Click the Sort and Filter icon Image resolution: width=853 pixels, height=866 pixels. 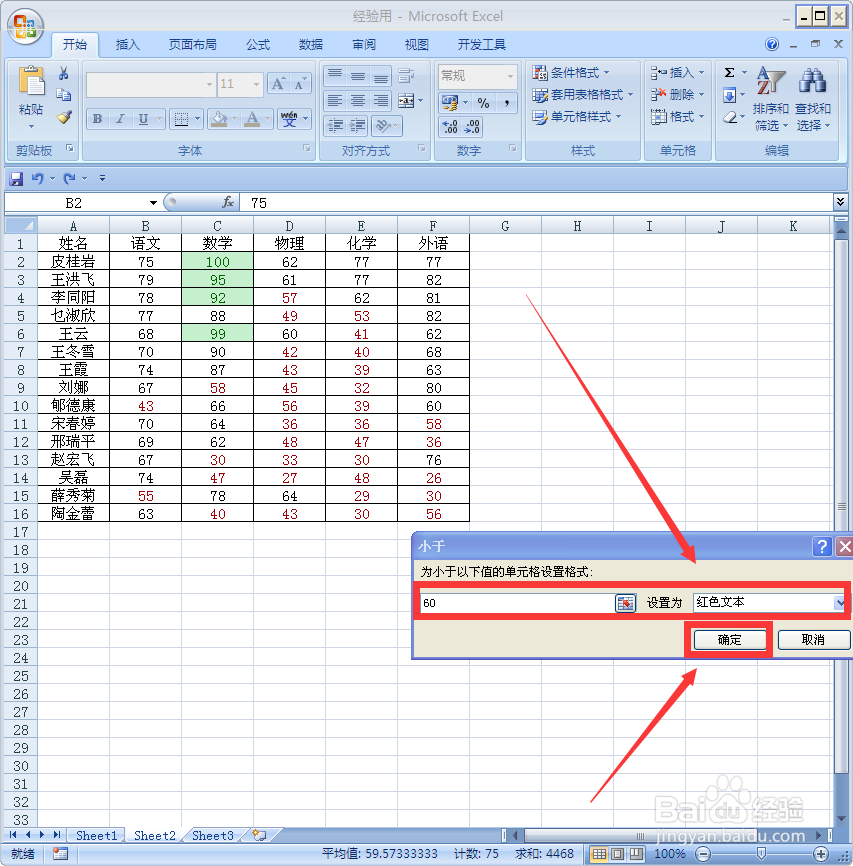(770, 81)
